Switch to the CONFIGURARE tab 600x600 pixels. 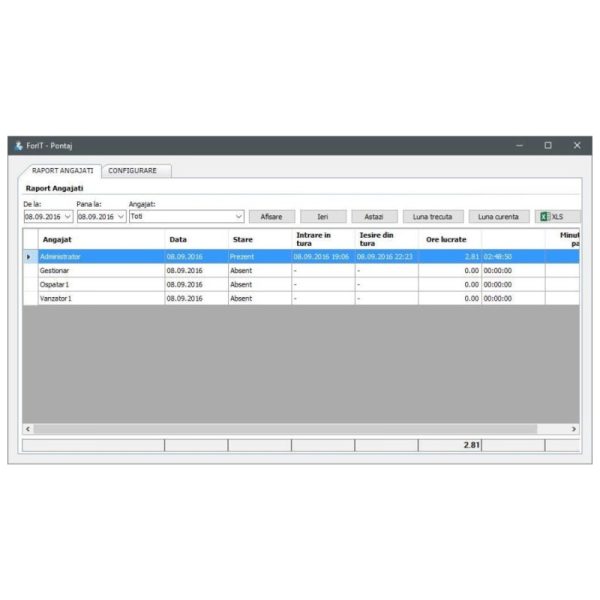coord(132,171)
